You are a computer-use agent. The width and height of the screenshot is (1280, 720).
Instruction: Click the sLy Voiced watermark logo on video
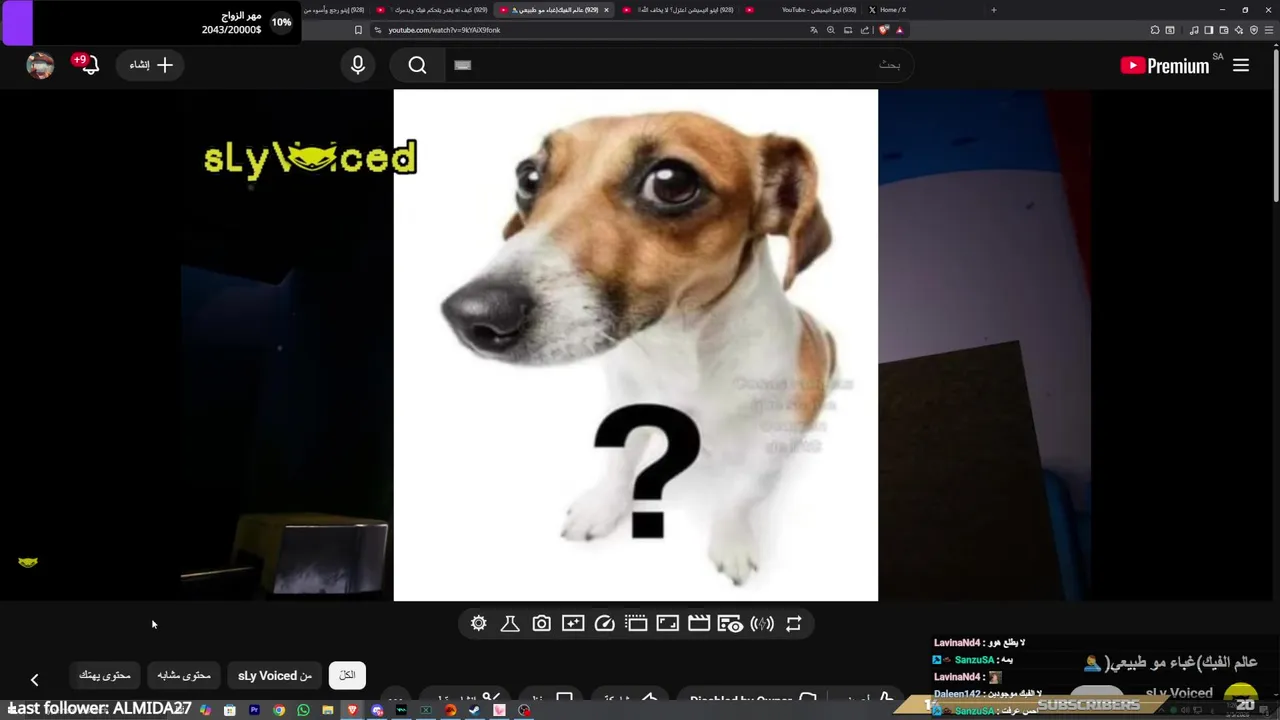(310, 160)
